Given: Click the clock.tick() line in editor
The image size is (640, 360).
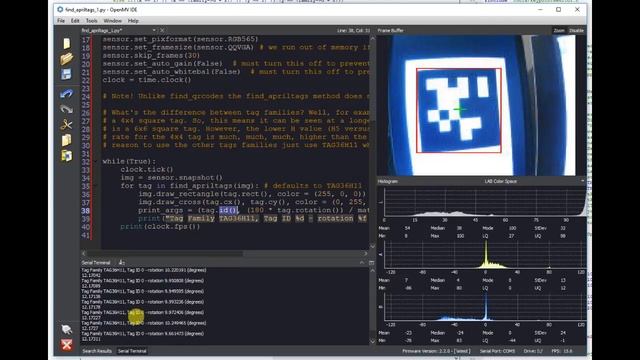Looking at the screenshot, I should click(147, 169).
